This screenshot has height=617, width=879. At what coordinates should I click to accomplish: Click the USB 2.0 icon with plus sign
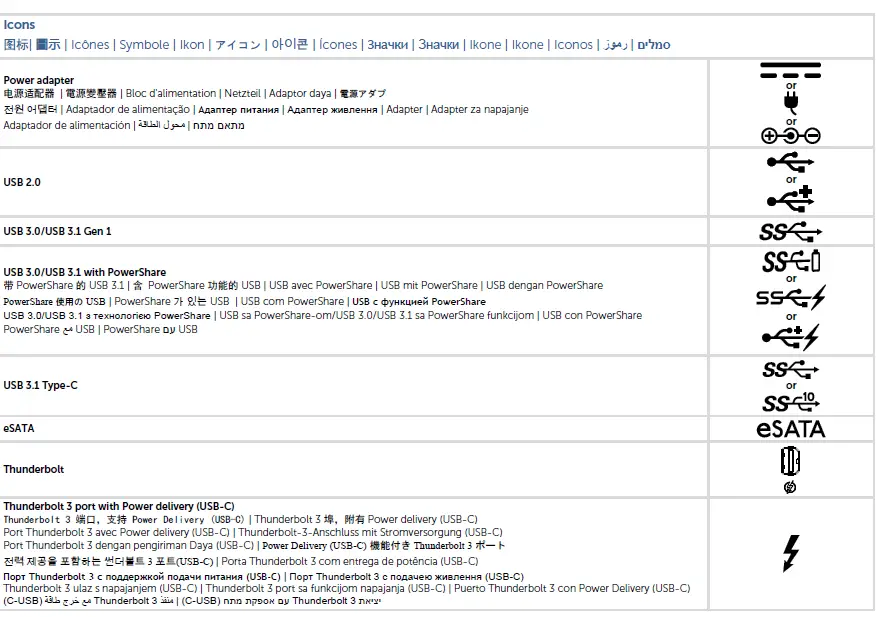(x=790, y=199)
